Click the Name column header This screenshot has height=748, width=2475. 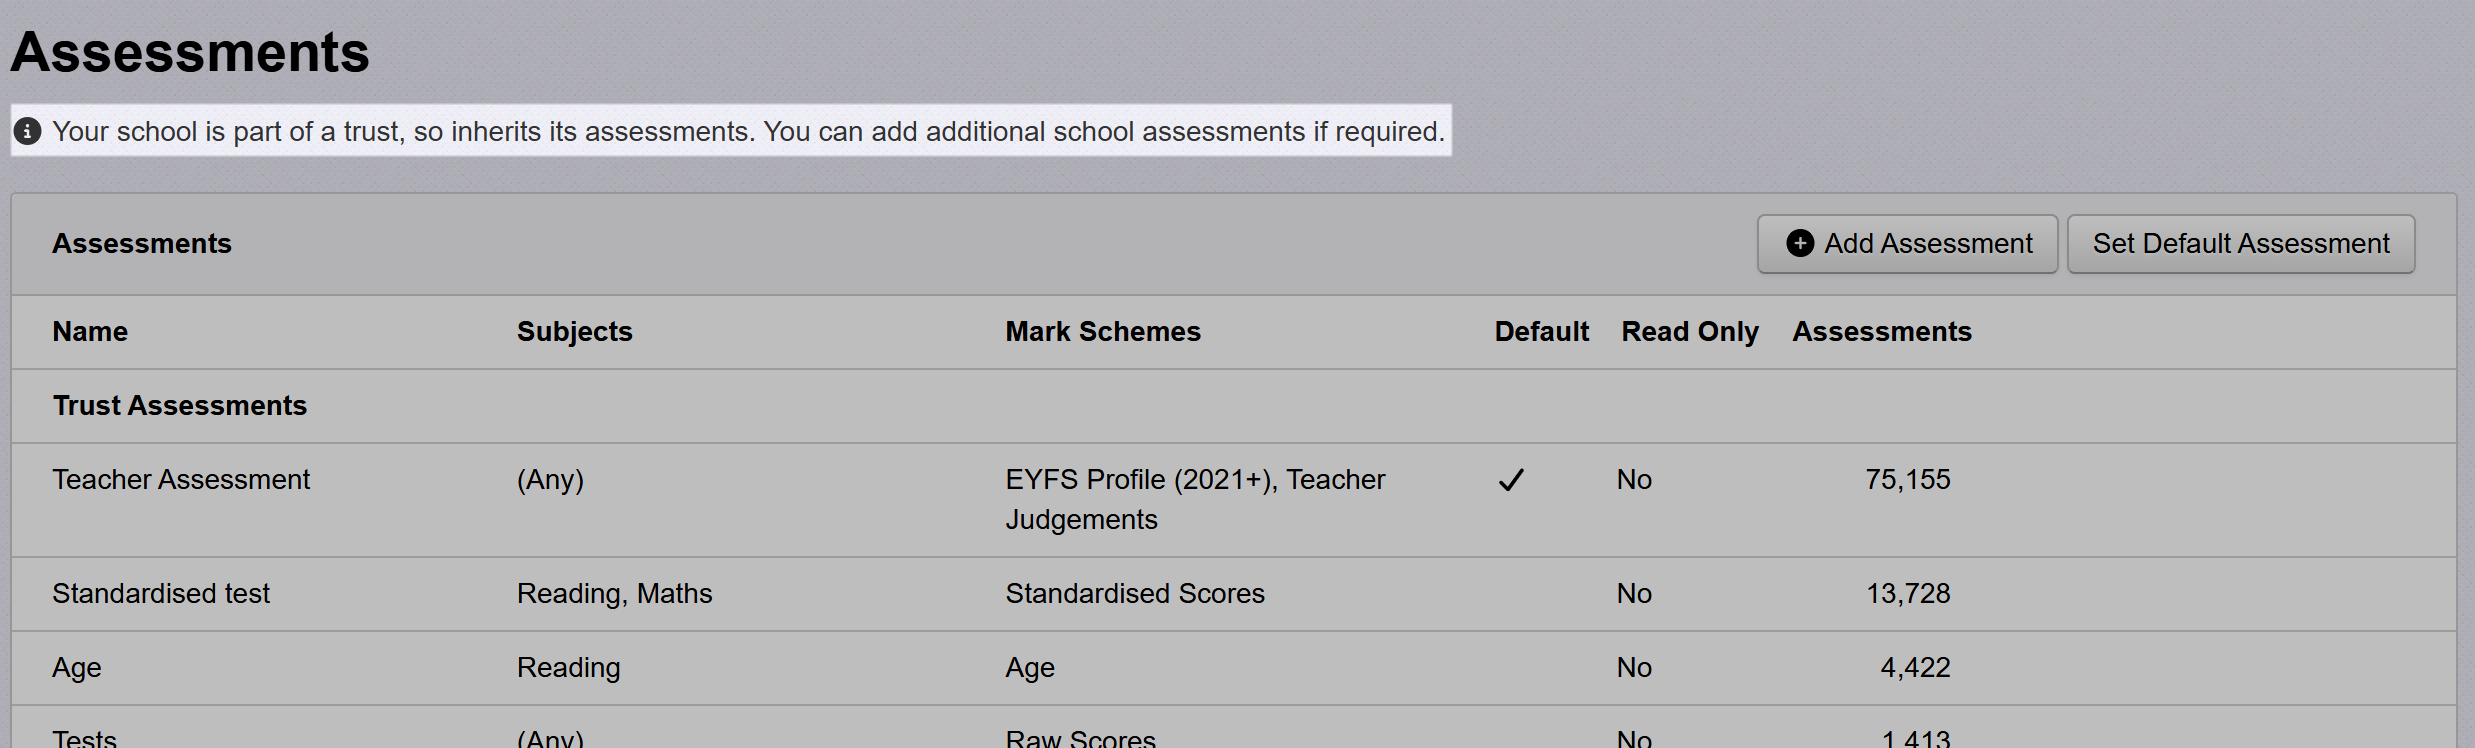point(90,332)
